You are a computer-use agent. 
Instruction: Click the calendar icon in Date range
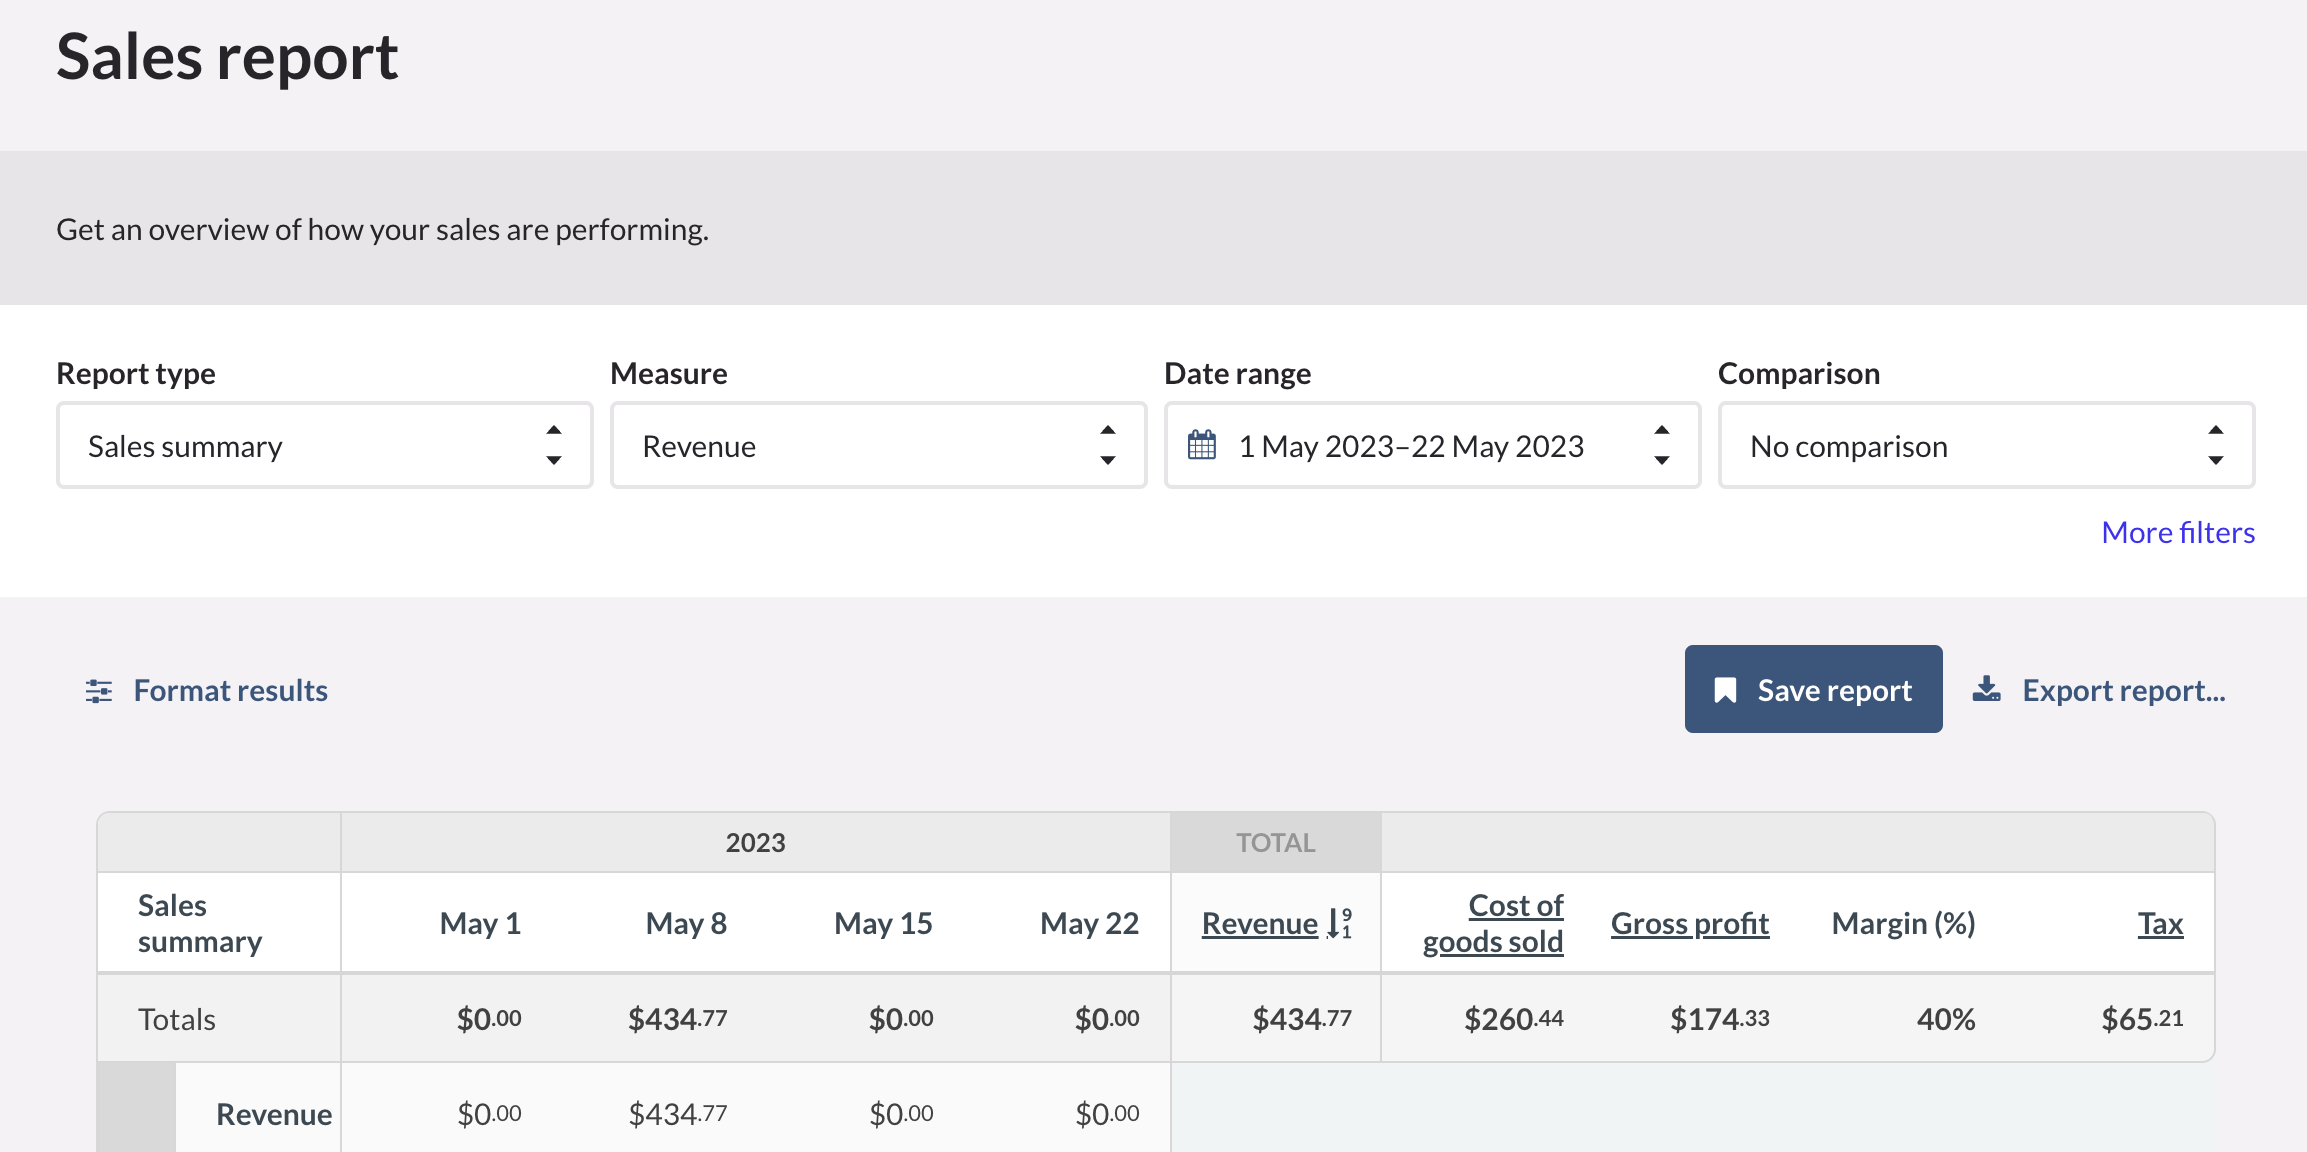click(1202, 445)
